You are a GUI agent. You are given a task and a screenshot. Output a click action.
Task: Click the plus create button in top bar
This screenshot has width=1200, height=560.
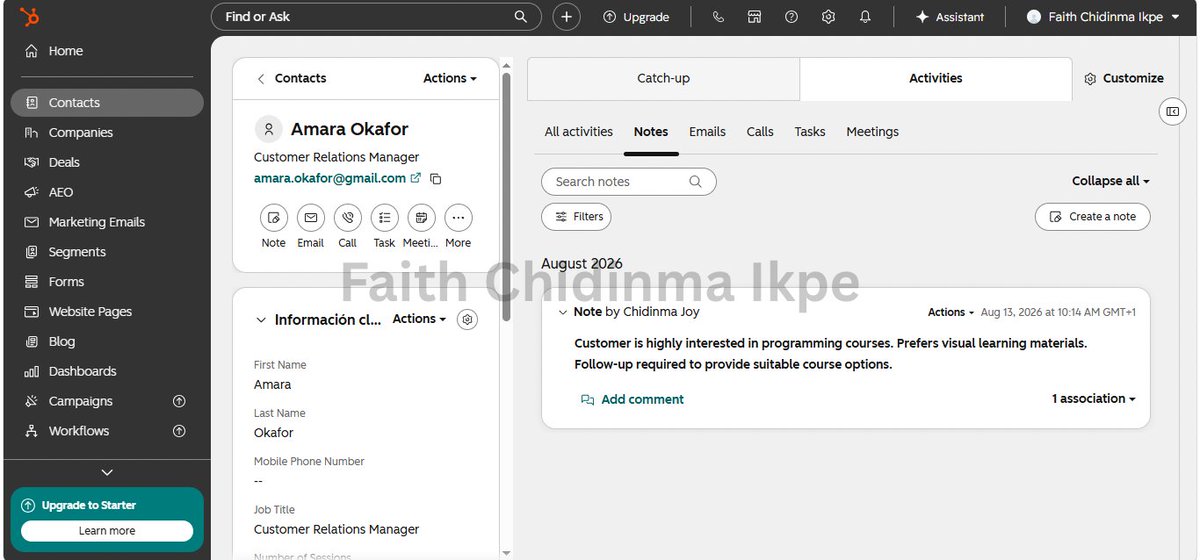pos(567,17)
